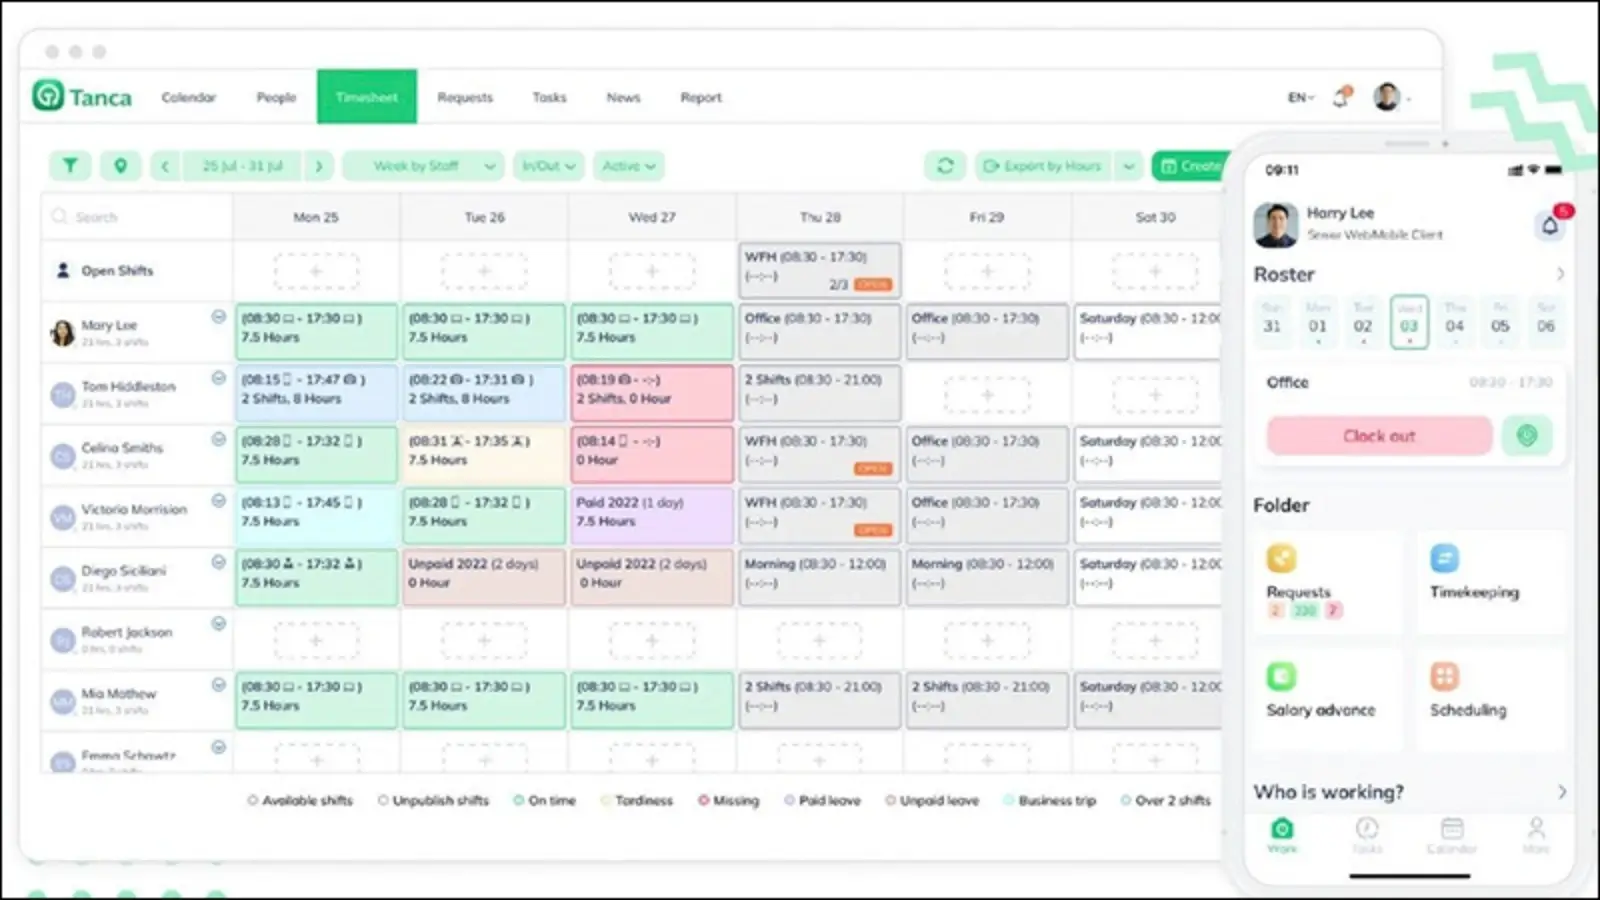Toggle Tom Hiddleston row circle button

coord(218,378)
